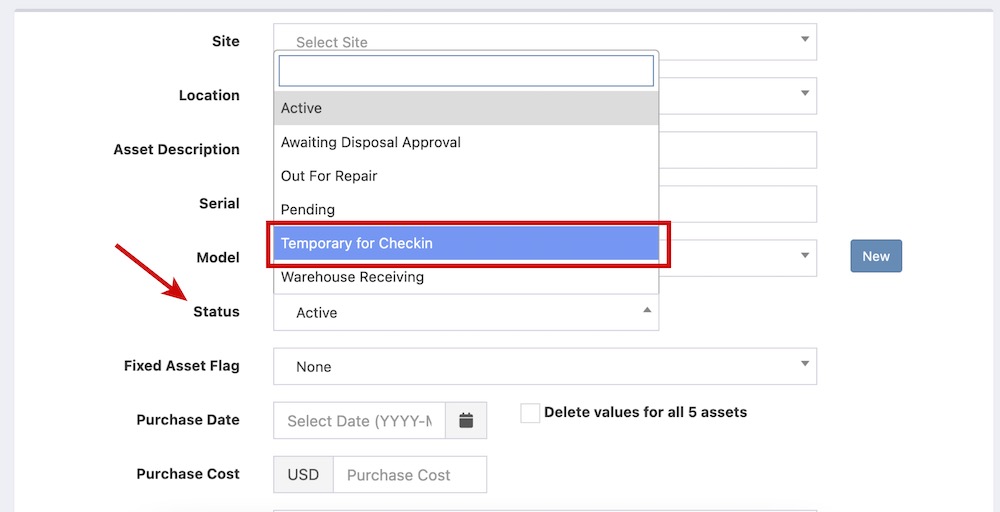Image resolution: width=1000 pixels, height=512 pixels.
Task: Open the Location dropdown arrow
Action: click(x=804, y=94)
